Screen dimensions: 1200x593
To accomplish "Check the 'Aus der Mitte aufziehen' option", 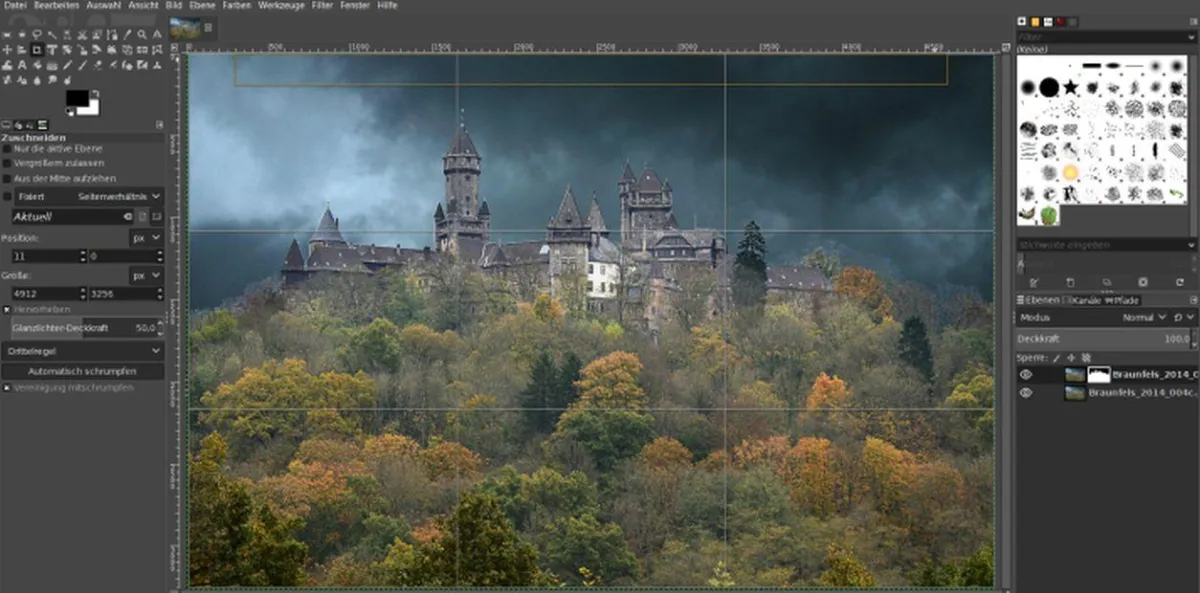I will 7,178.
